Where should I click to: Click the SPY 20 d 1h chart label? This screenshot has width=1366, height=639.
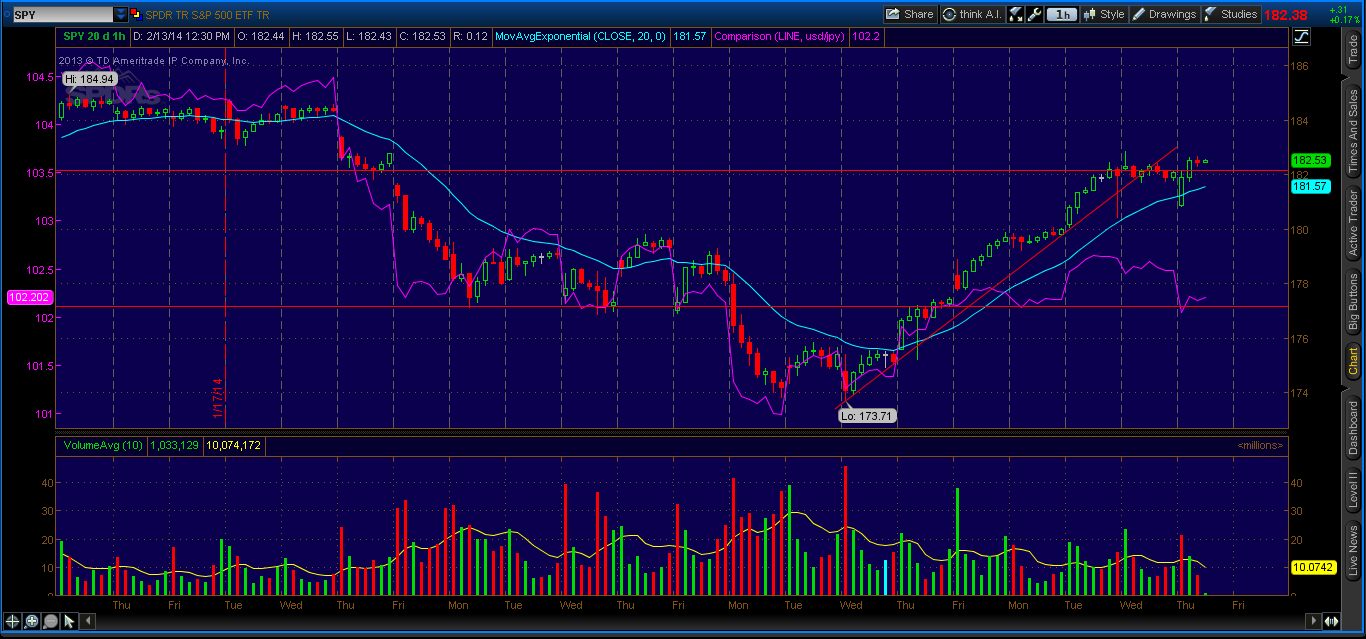[94, 36]
